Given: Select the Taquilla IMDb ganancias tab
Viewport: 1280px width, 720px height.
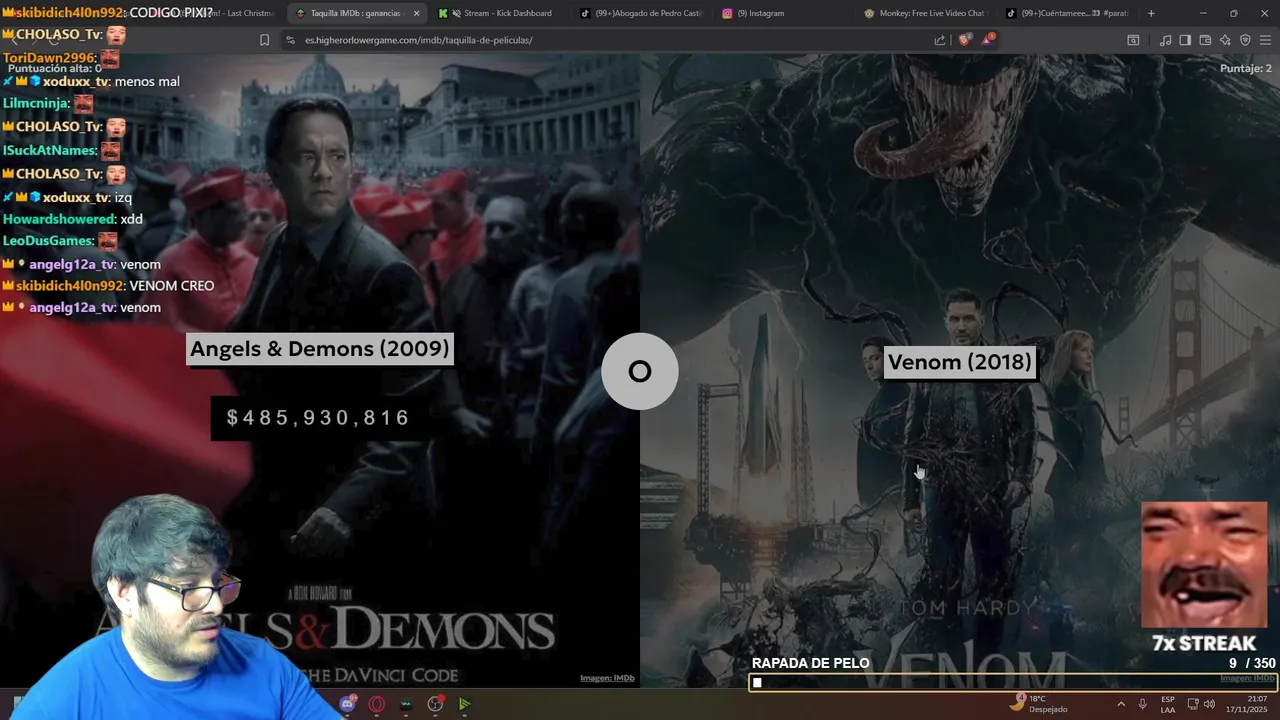Looking at the screenshot, I should click(356, 13).
